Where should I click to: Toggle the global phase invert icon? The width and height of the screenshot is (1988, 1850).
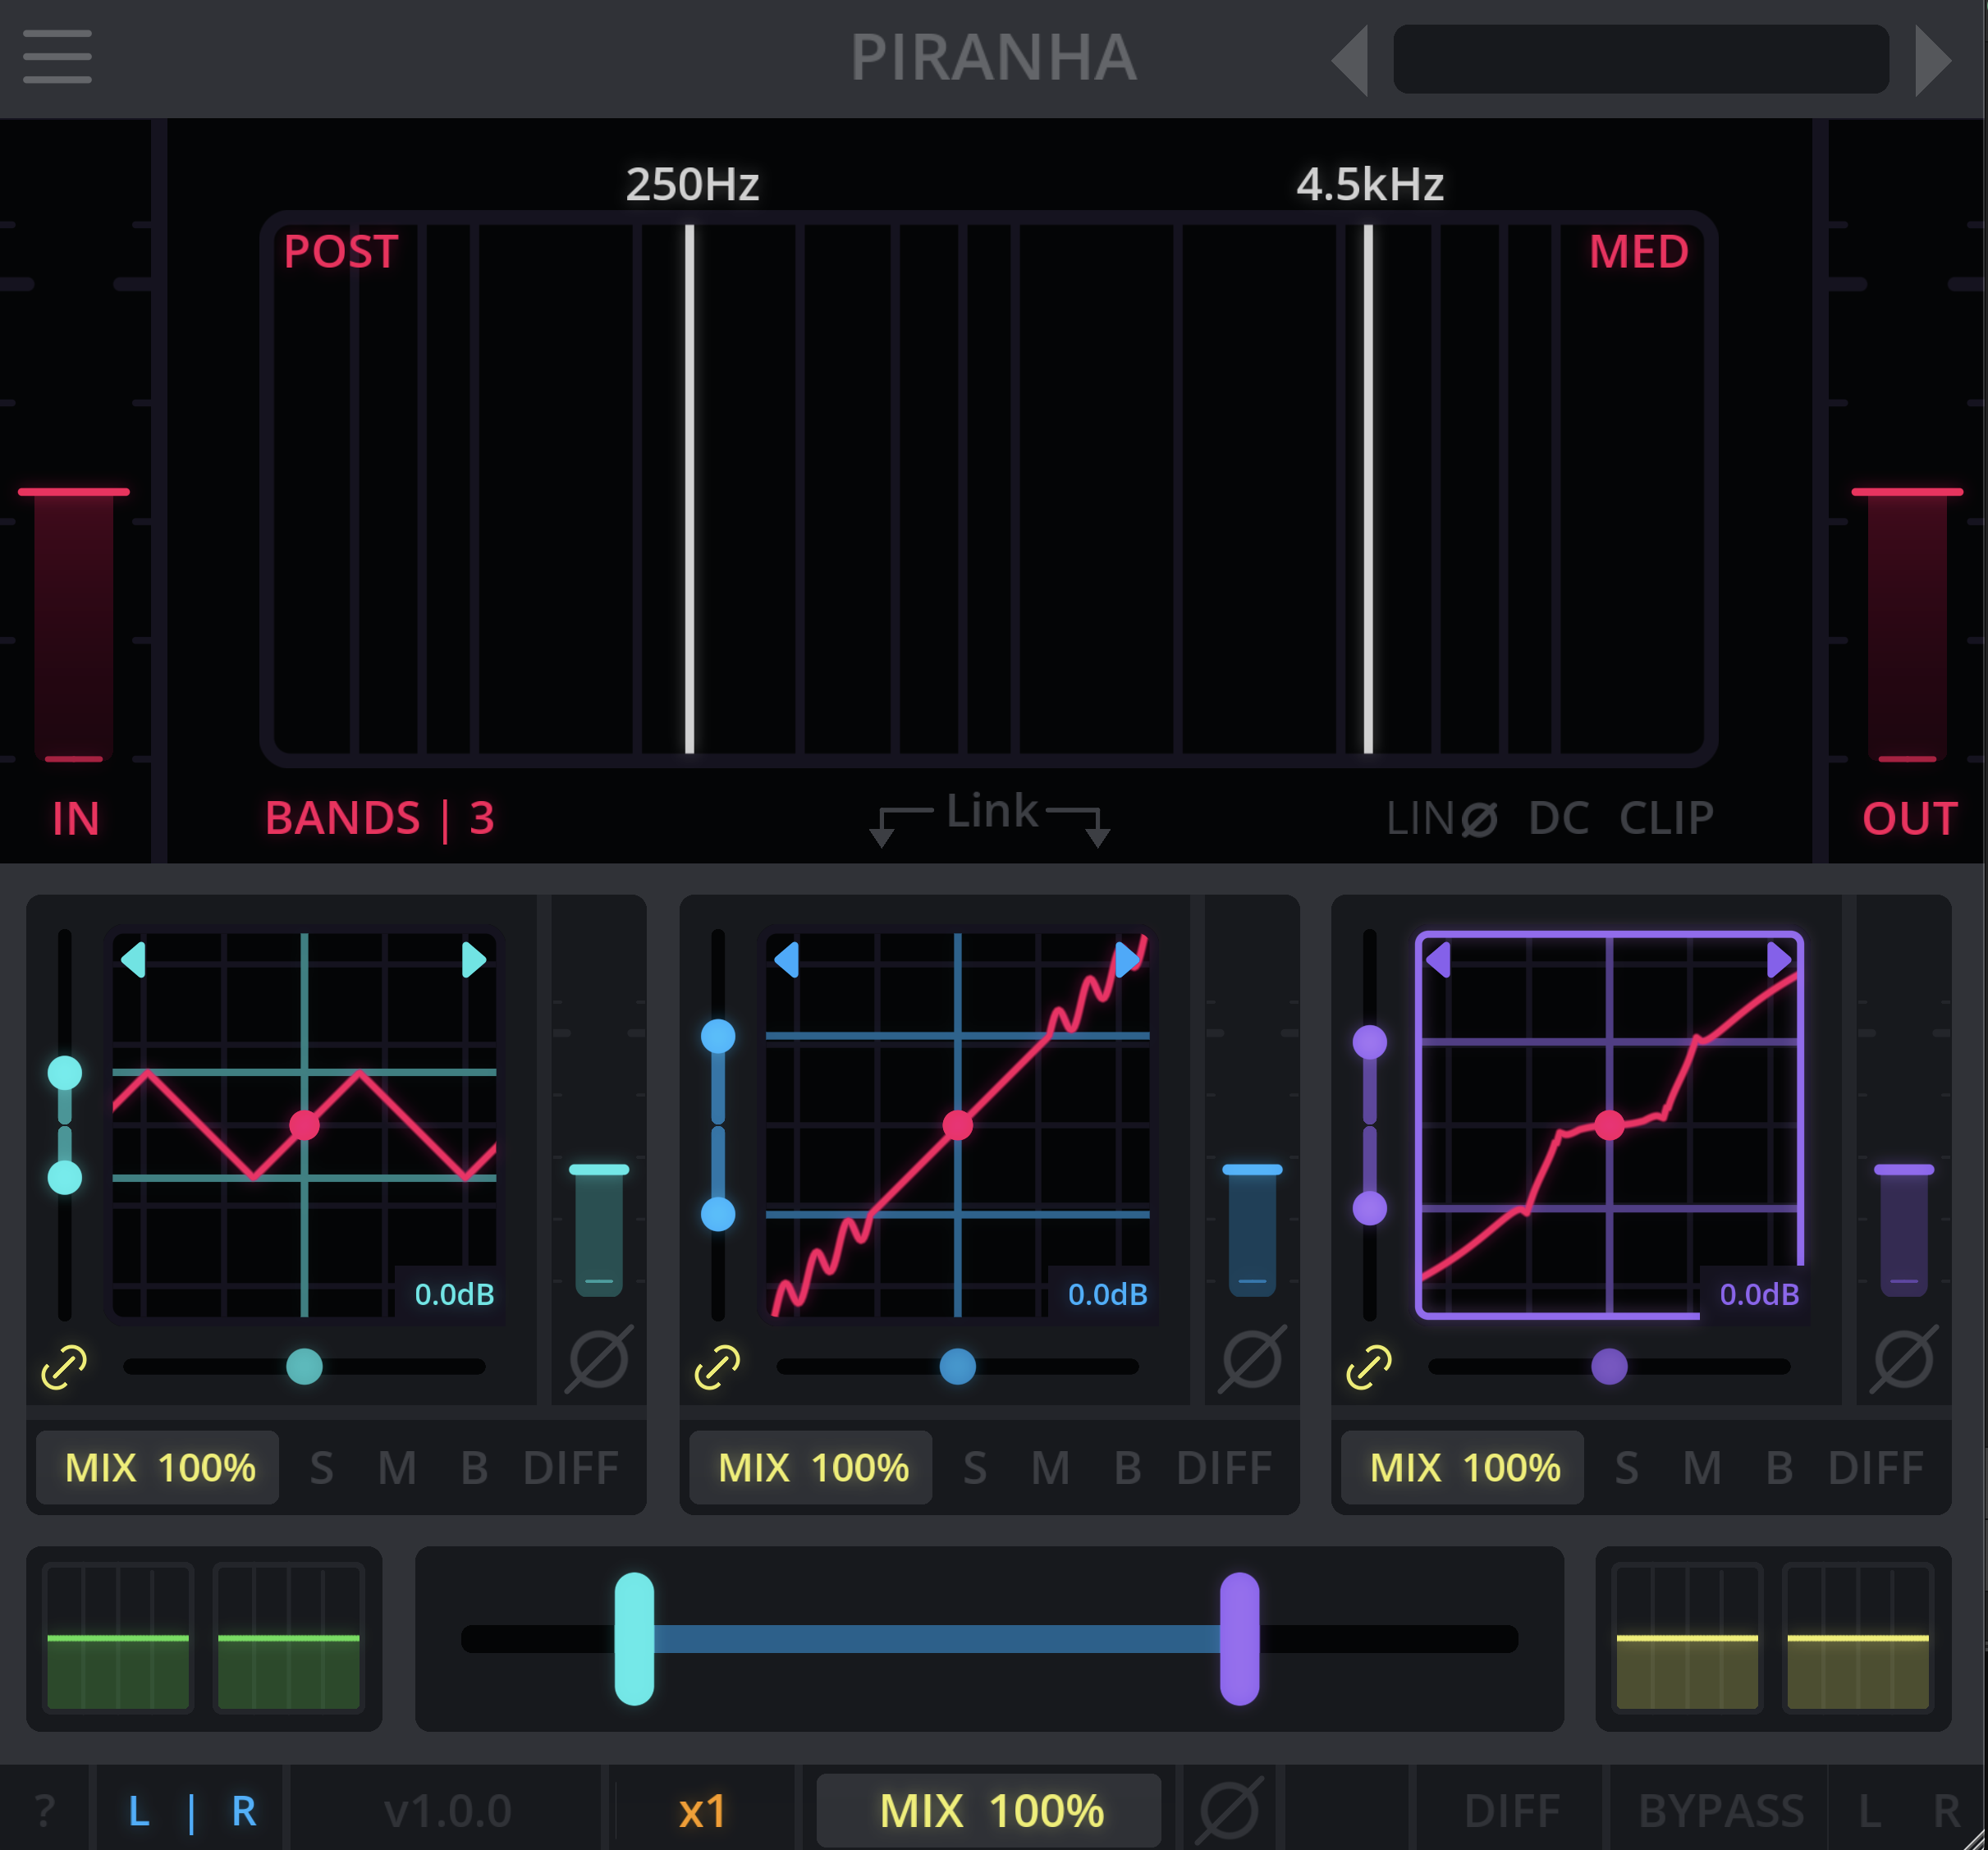1229,1809
